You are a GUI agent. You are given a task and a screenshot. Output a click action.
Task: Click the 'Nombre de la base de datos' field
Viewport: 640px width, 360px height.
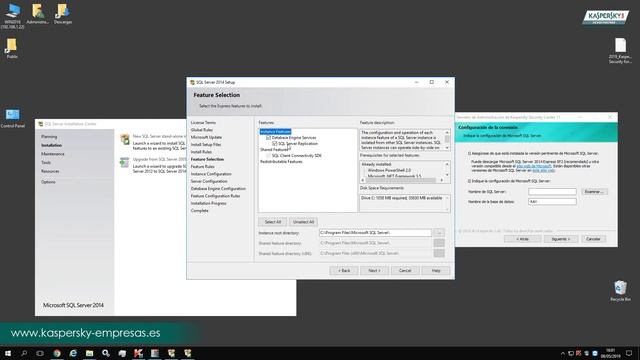coord(552,202)
